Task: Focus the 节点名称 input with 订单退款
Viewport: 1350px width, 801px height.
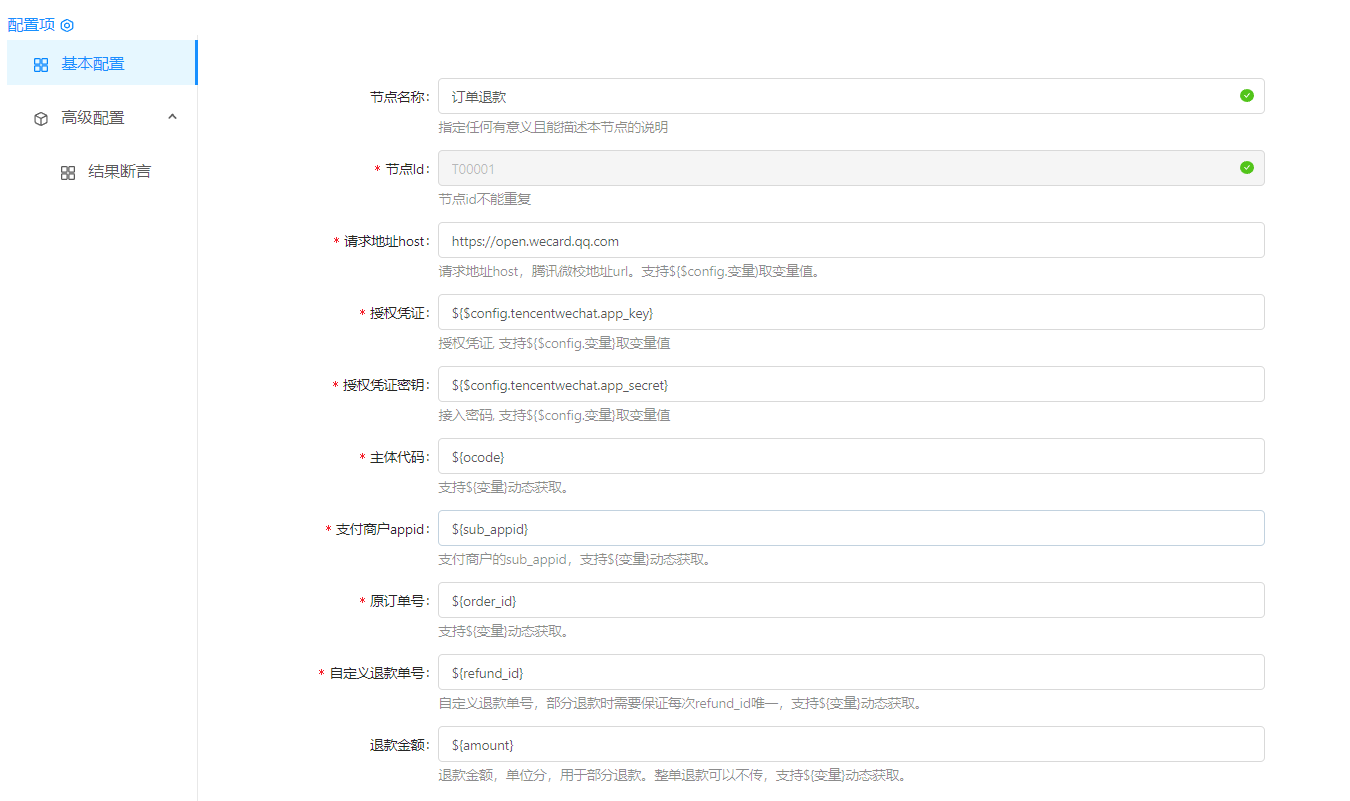Action: 830,96
